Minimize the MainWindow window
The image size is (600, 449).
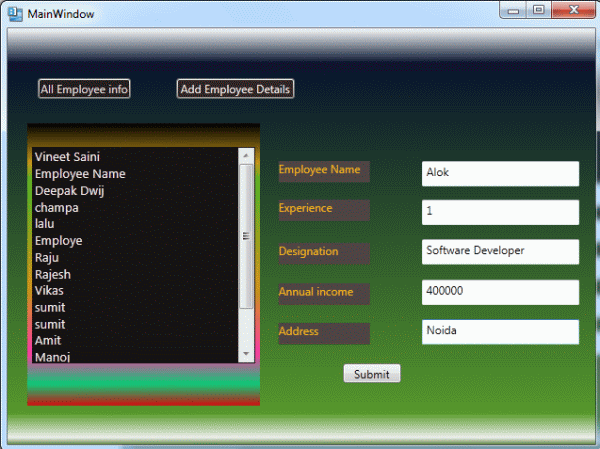point(513,10)
